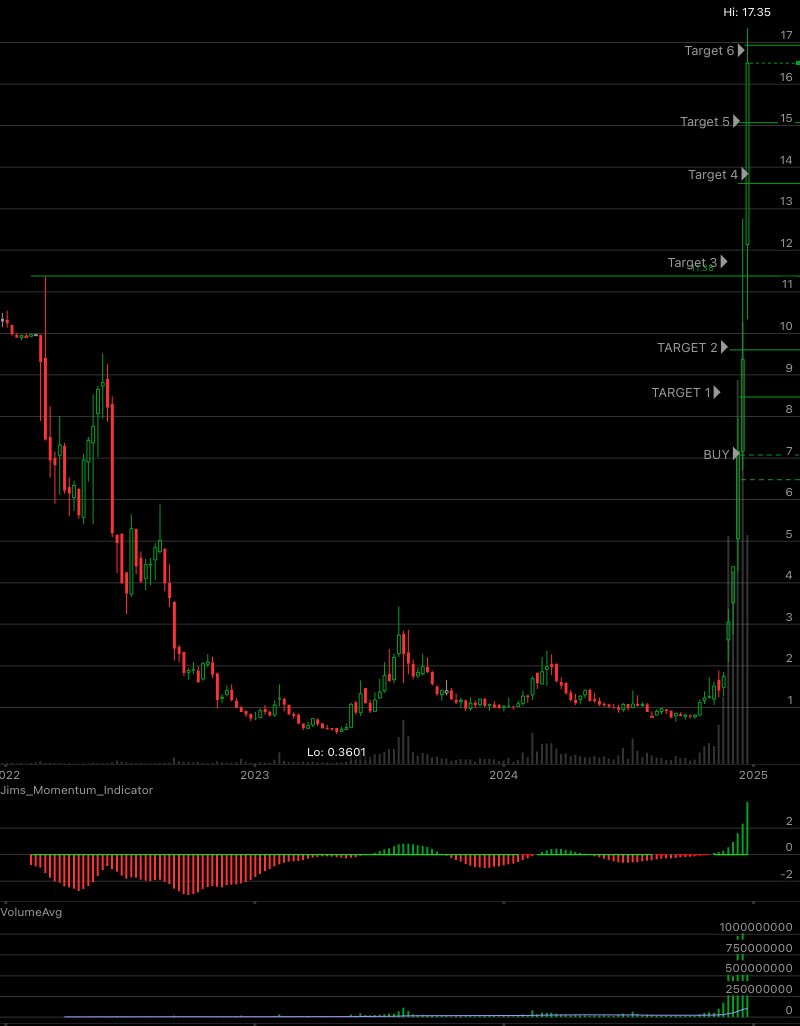Click the price axis value 7
The image size is (800, 1026).
pos(789,451)
